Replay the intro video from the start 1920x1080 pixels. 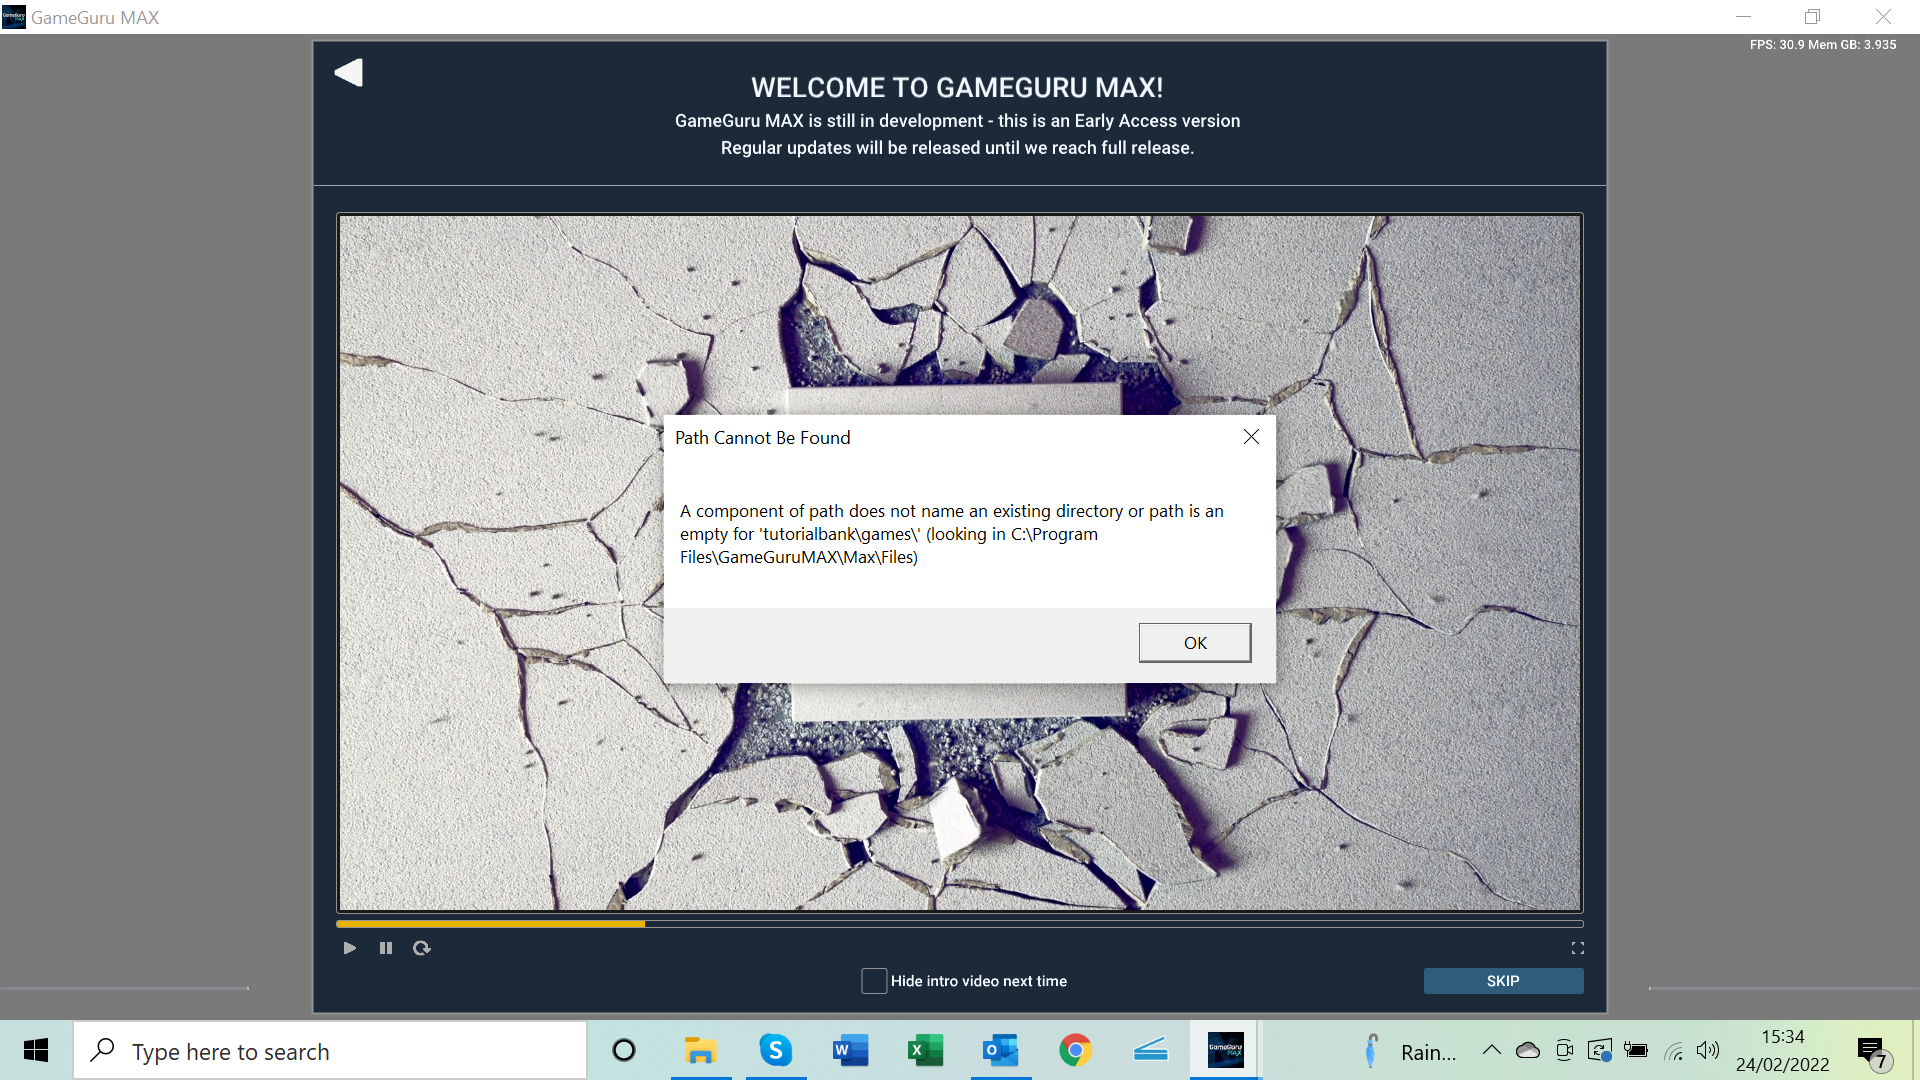(421, 947)
